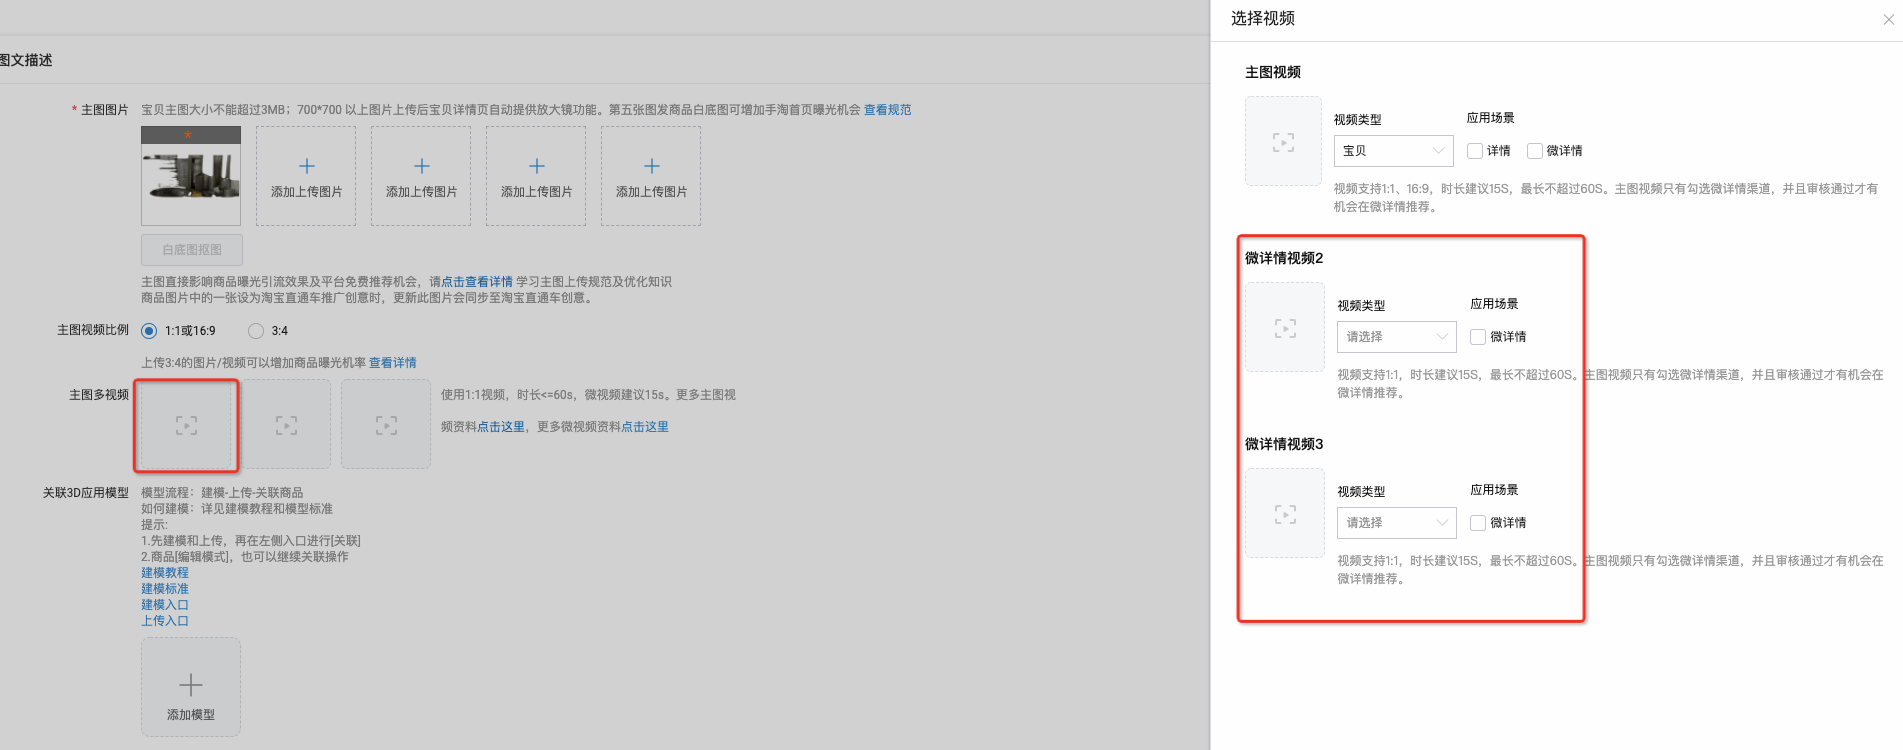Open the 建模入口 link

click(x=165, y=605)
